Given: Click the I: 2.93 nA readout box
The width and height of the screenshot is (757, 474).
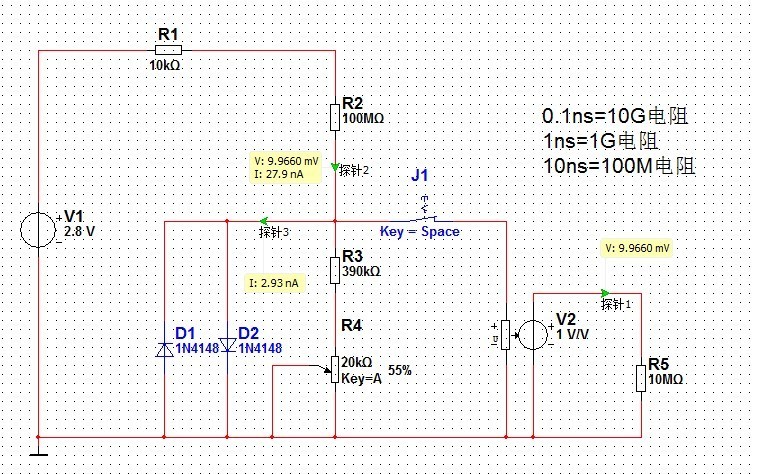Looking at the screenshot, I should point(274,283).
